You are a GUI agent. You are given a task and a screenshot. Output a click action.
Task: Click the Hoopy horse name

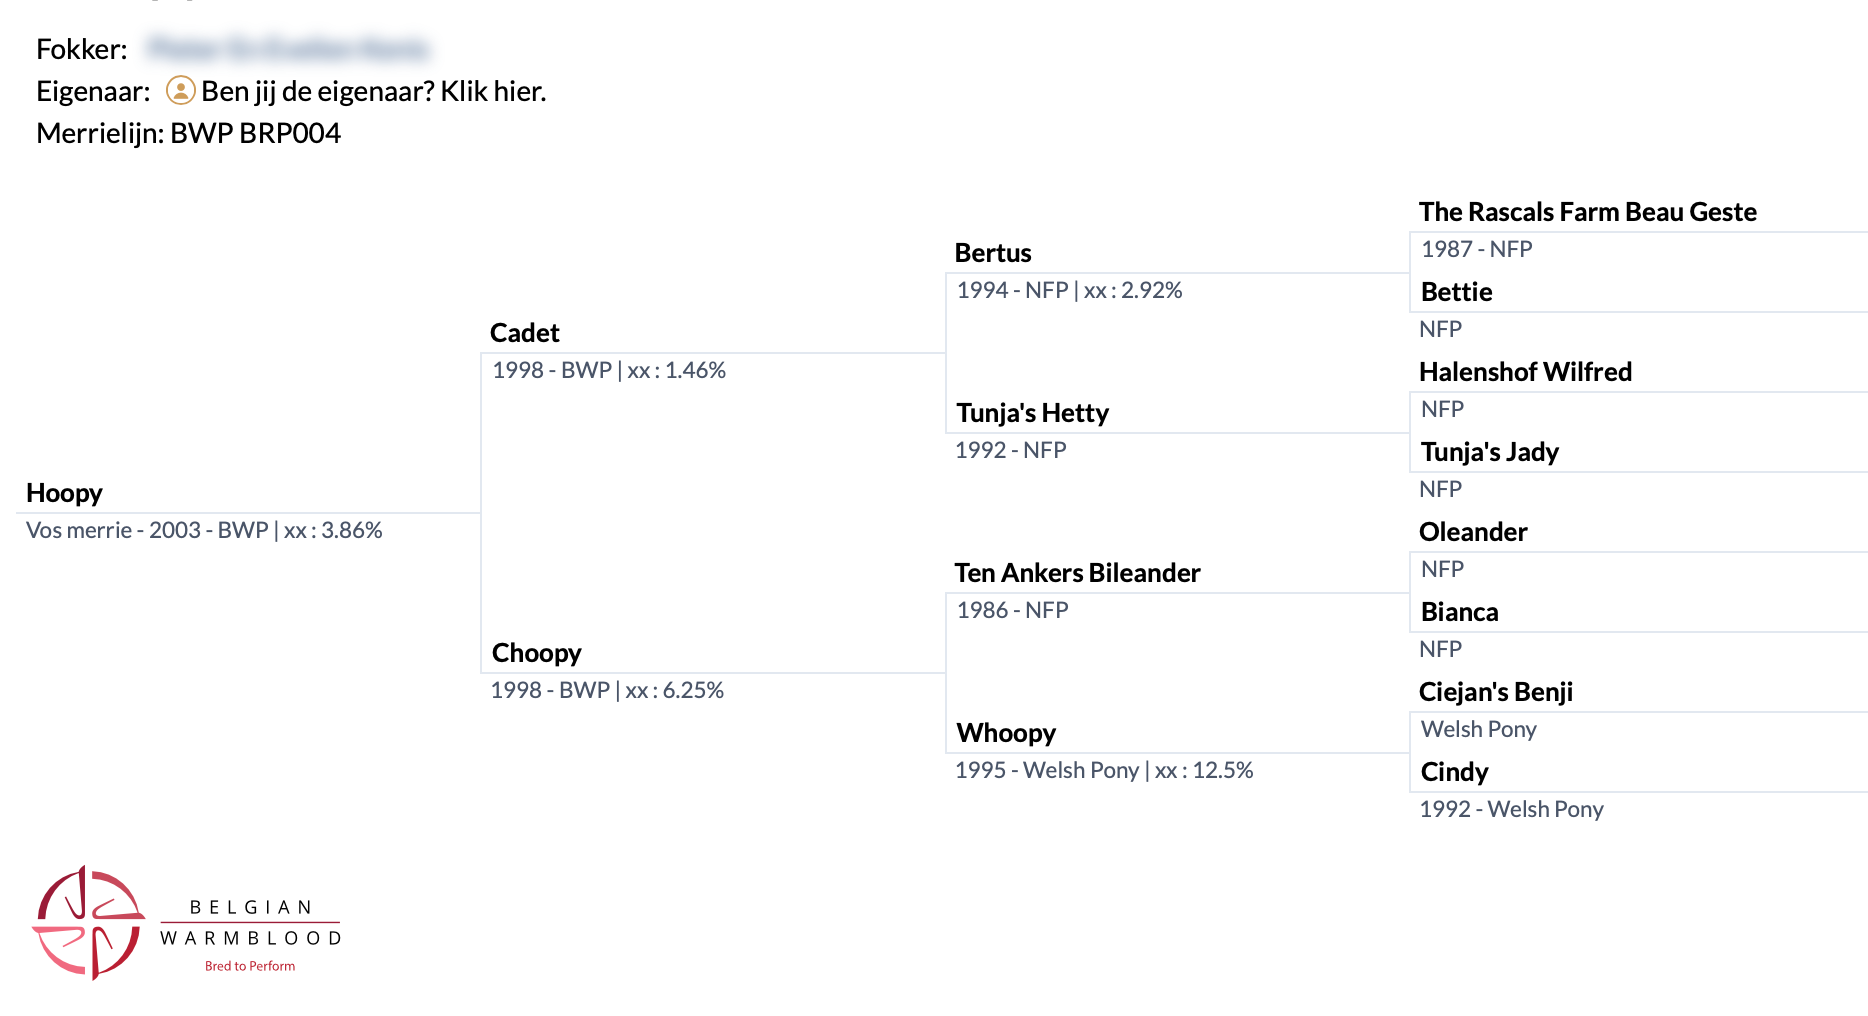tap(64, 493)
